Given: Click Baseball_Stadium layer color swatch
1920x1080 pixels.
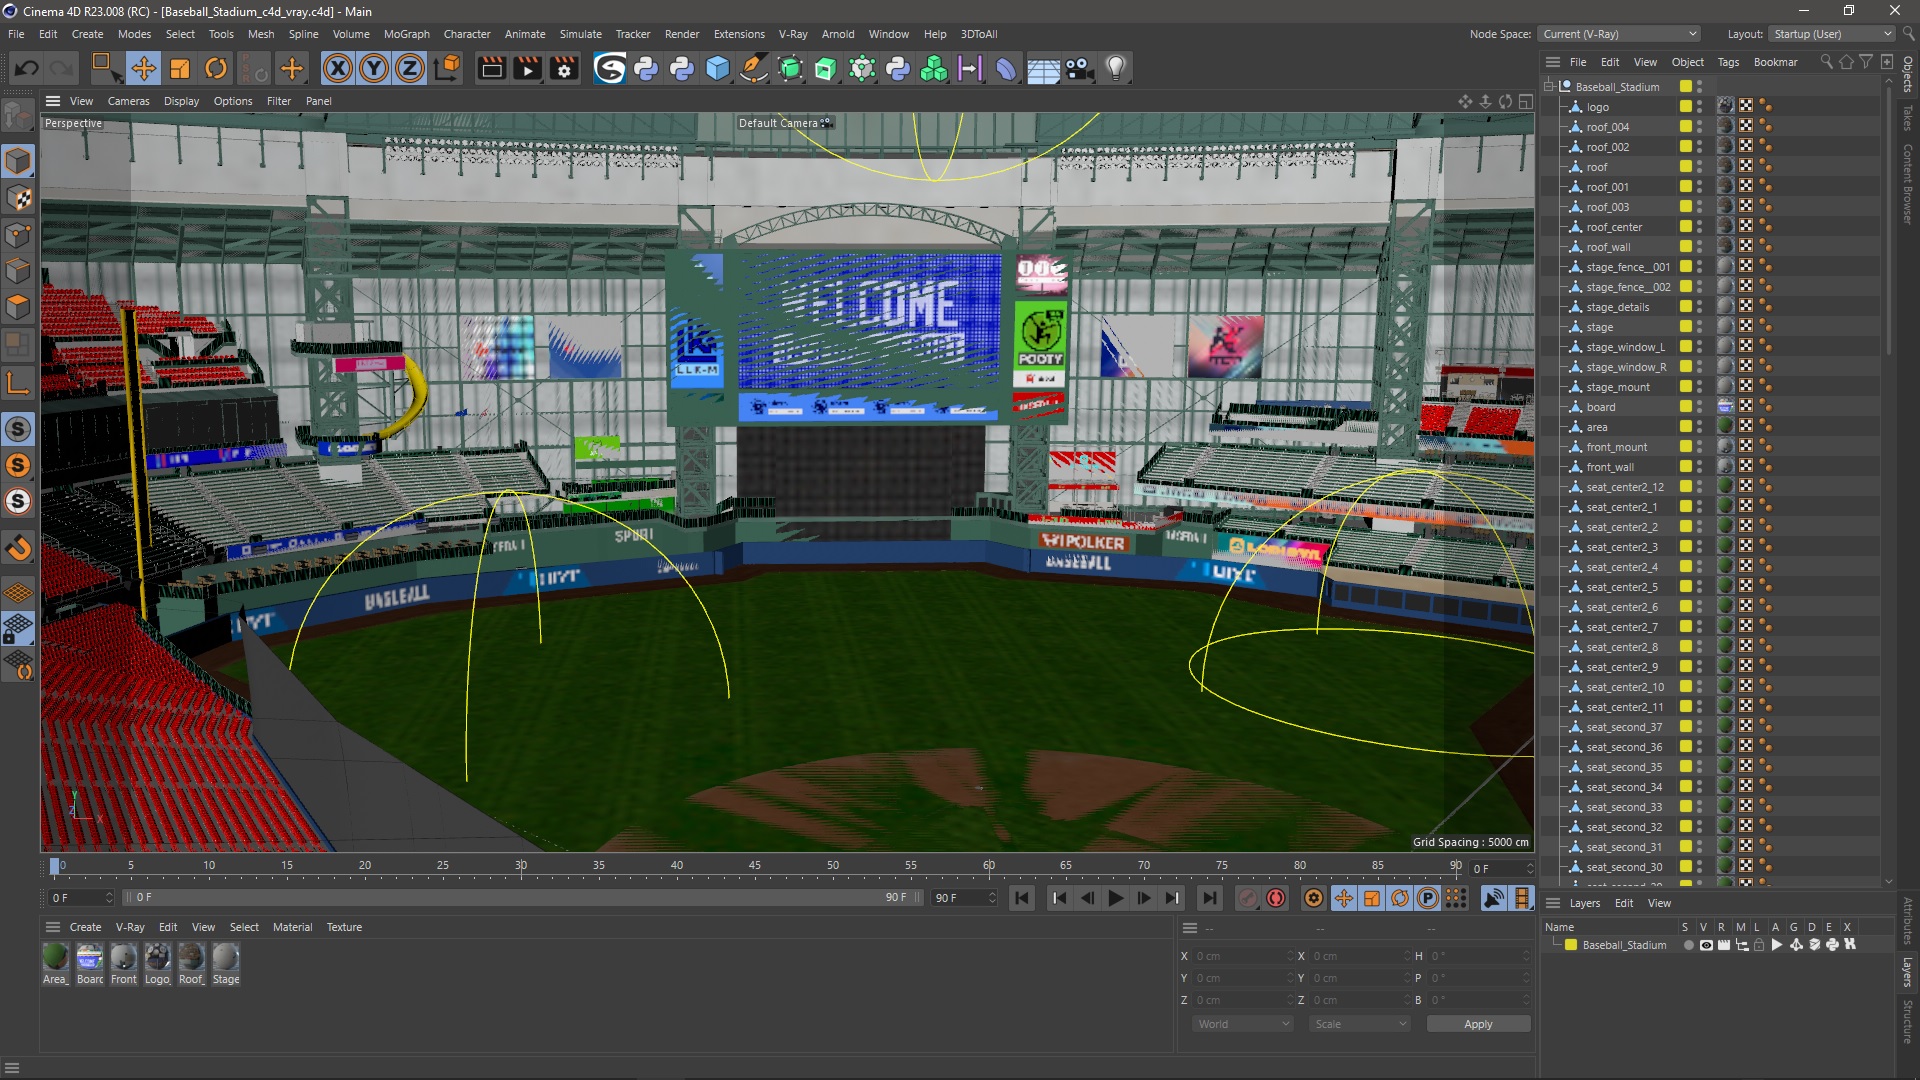Looking at the screenshot, I should pyautogui.click(x=1571, y=945).
